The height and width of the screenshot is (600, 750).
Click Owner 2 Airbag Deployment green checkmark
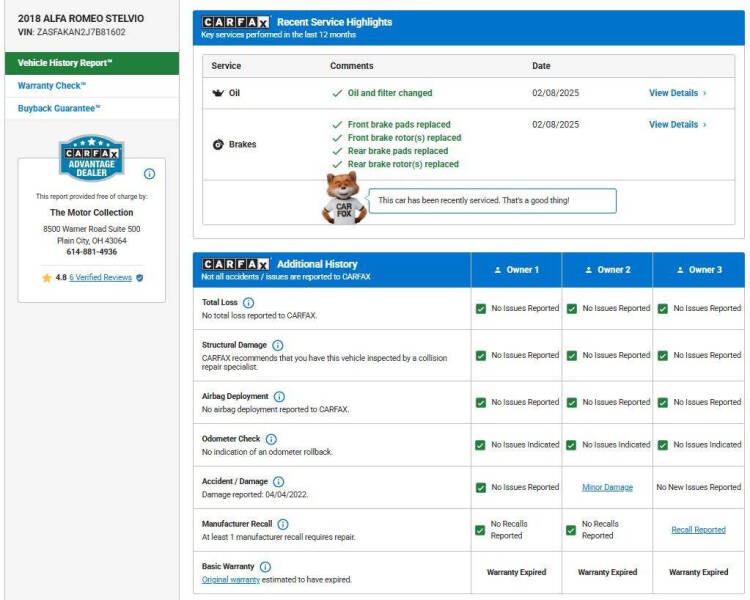[x=572, y=402]
